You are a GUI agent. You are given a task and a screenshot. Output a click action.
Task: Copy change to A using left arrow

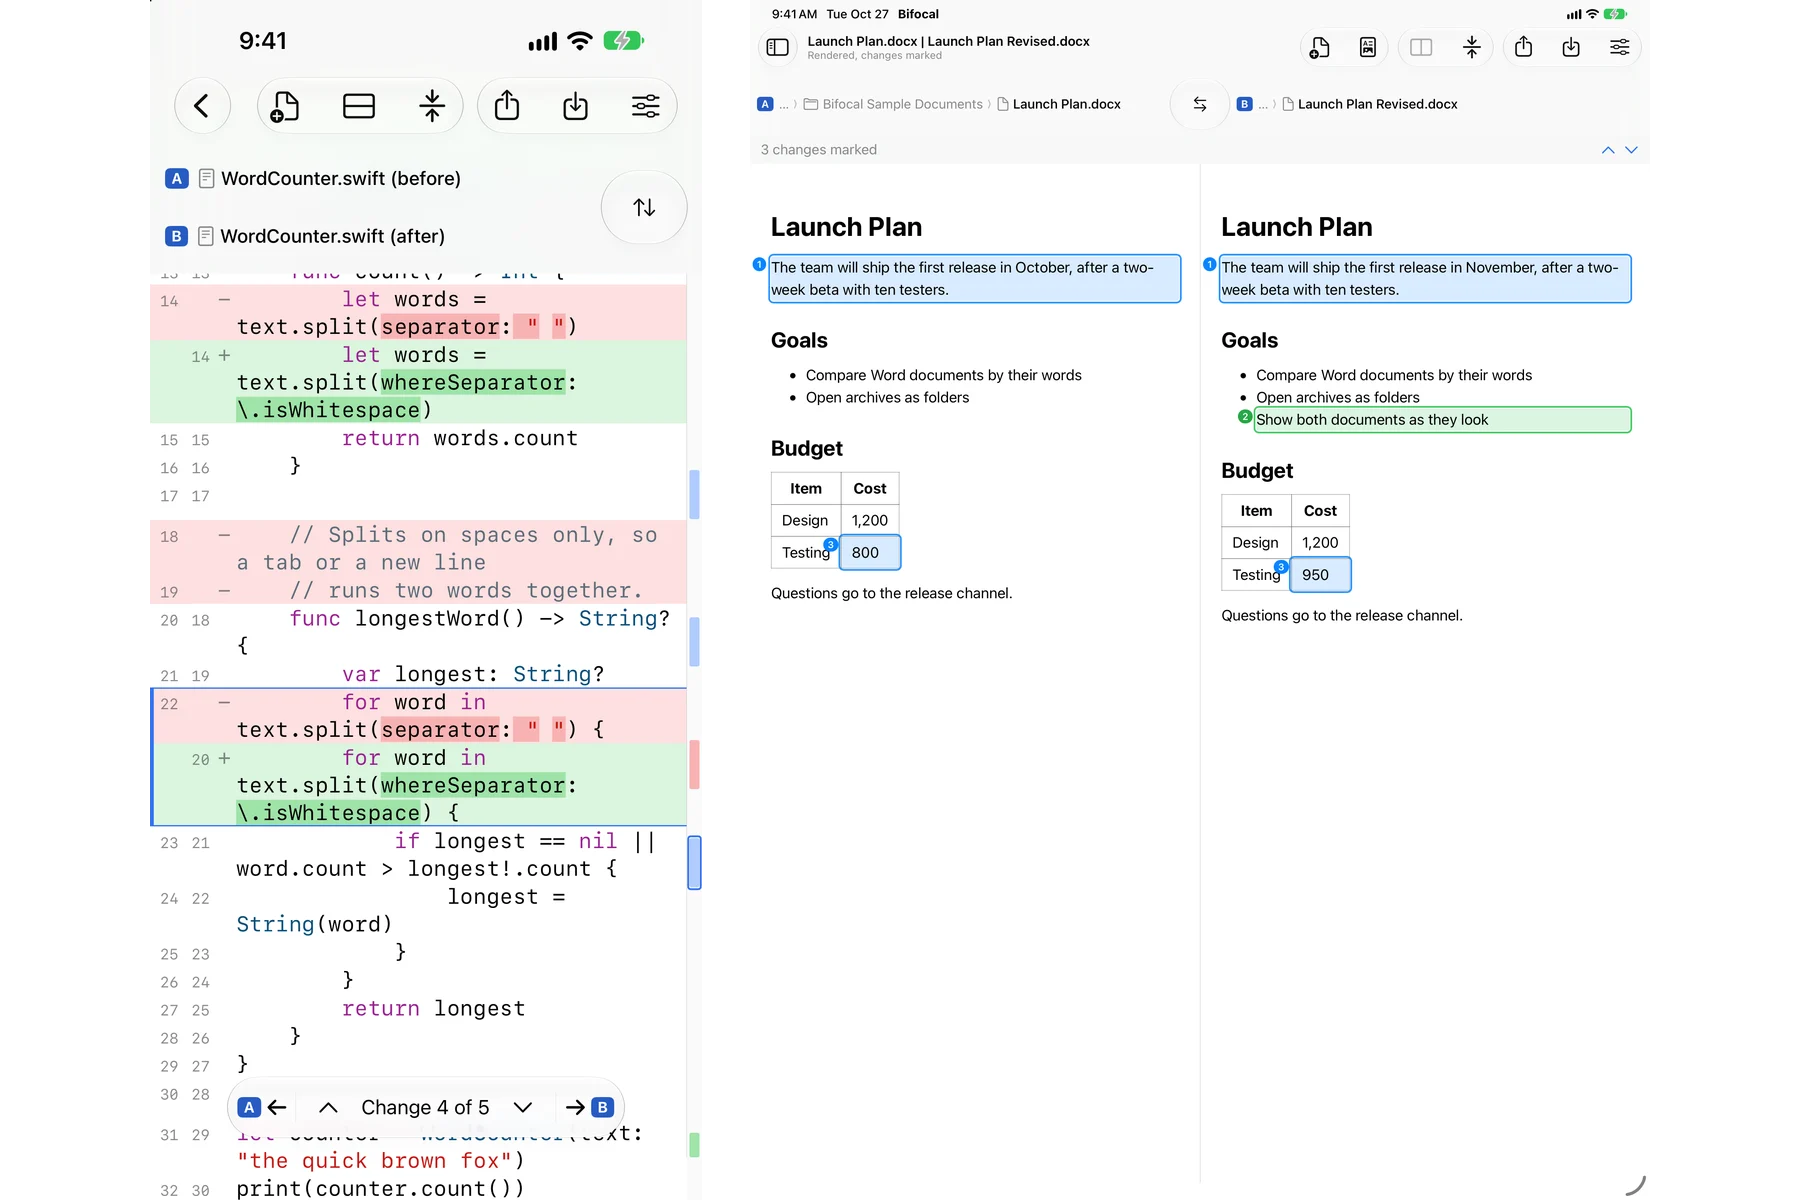[x=264, y=1107]
